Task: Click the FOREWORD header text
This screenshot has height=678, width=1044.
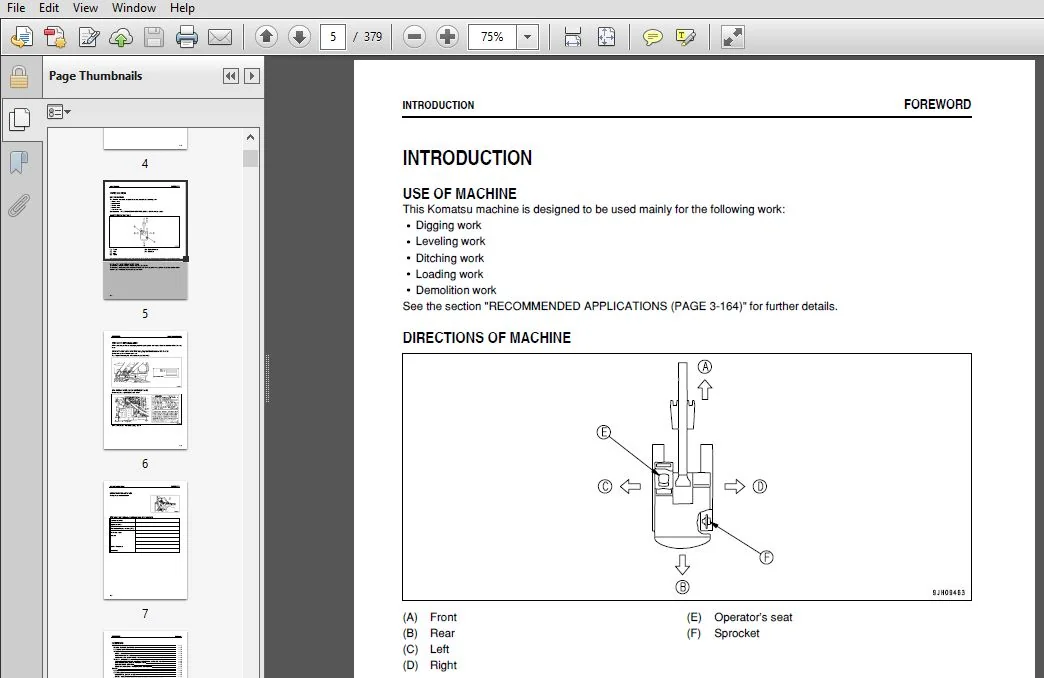Action: (937, 105)
